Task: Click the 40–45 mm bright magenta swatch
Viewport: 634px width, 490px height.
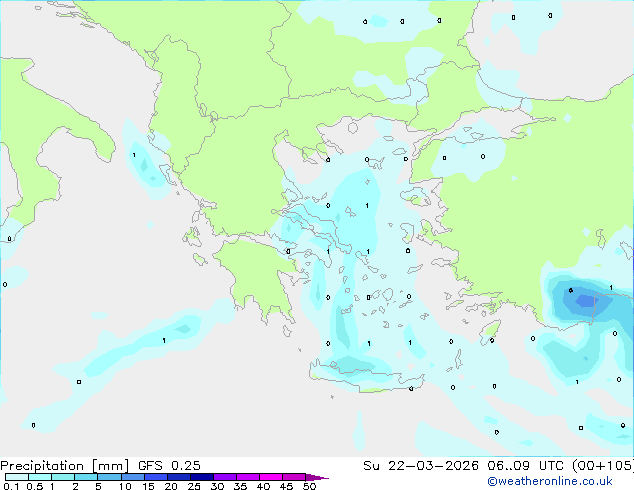Action: (271, 477)
